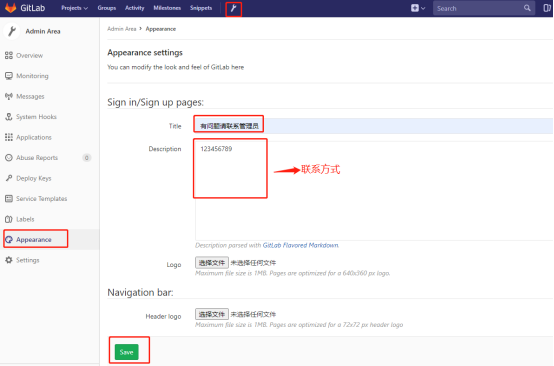Click the Appearance breadcrumb
This screenshot has width=554, height=366.
click(161, 29)
